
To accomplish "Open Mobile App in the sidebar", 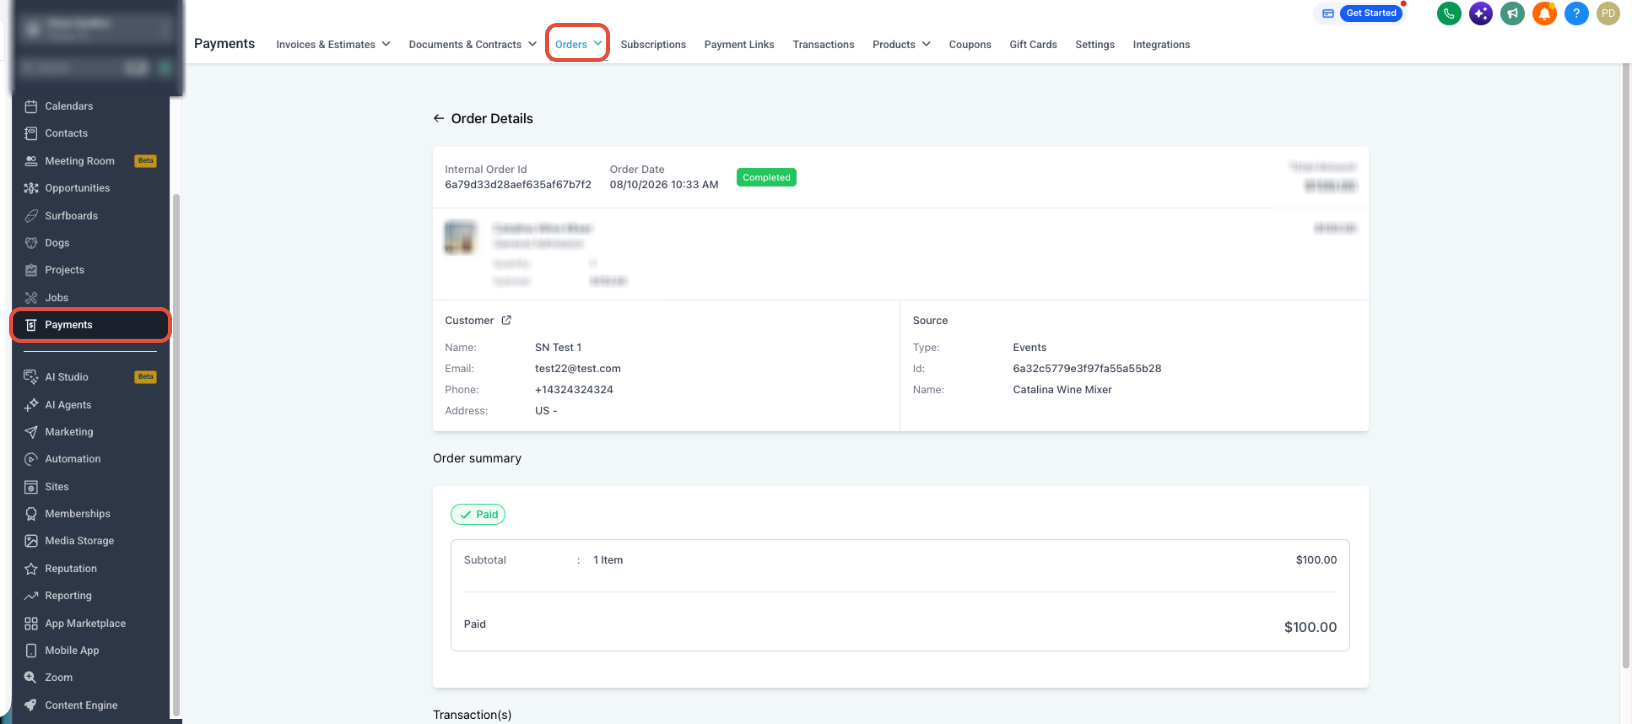I will (72, 651).
